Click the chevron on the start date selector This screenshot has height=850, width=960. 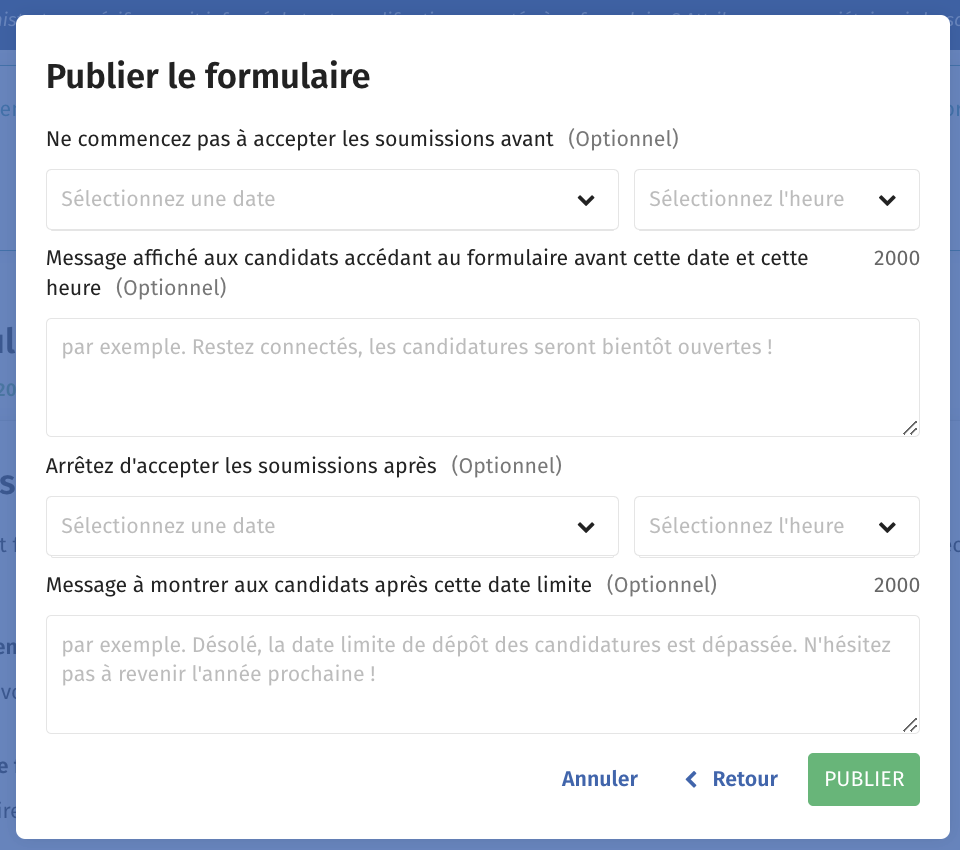pos(586,200)
